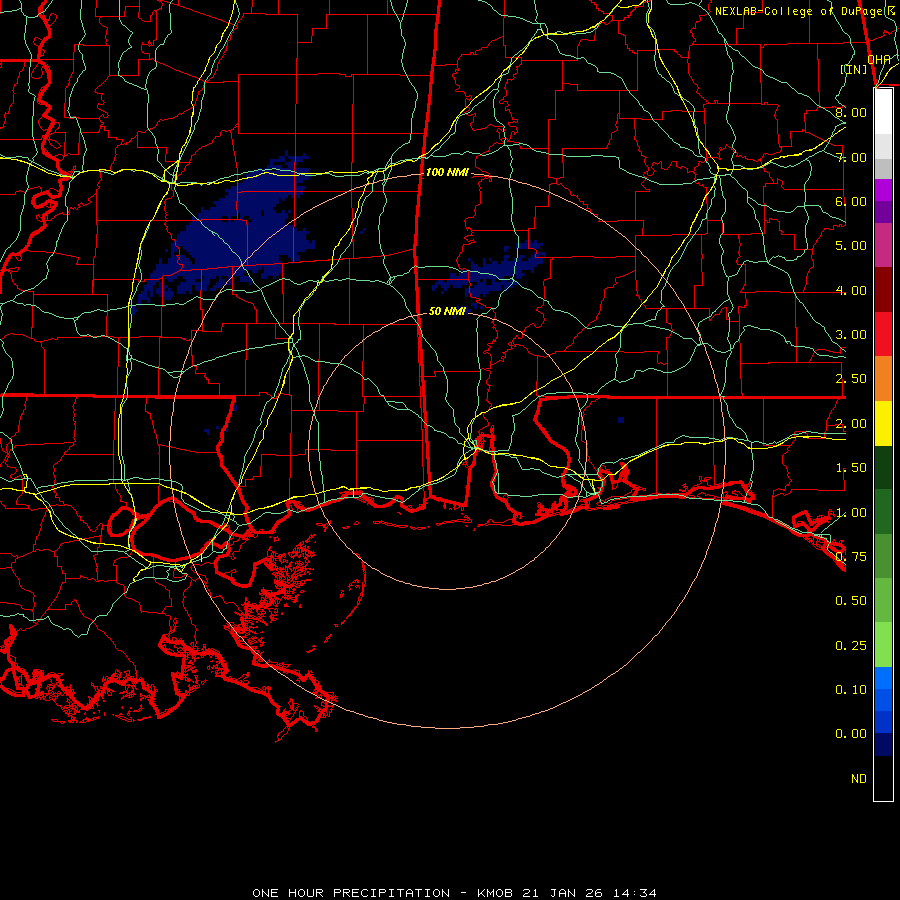Select the 1.00 legend value
The height and width of the screenshot is (900, 900).
(851, 513)
